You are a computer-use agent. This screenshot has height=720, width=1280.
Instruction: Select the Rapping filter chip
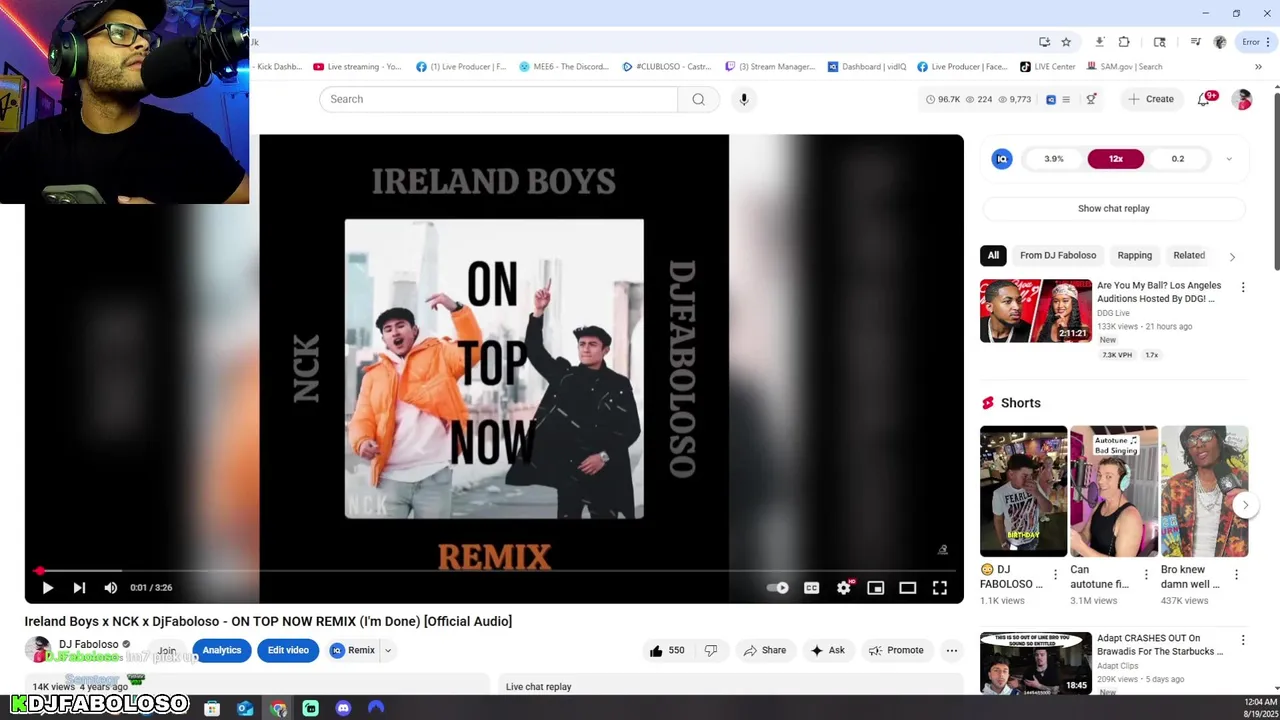pos(1135,255)
